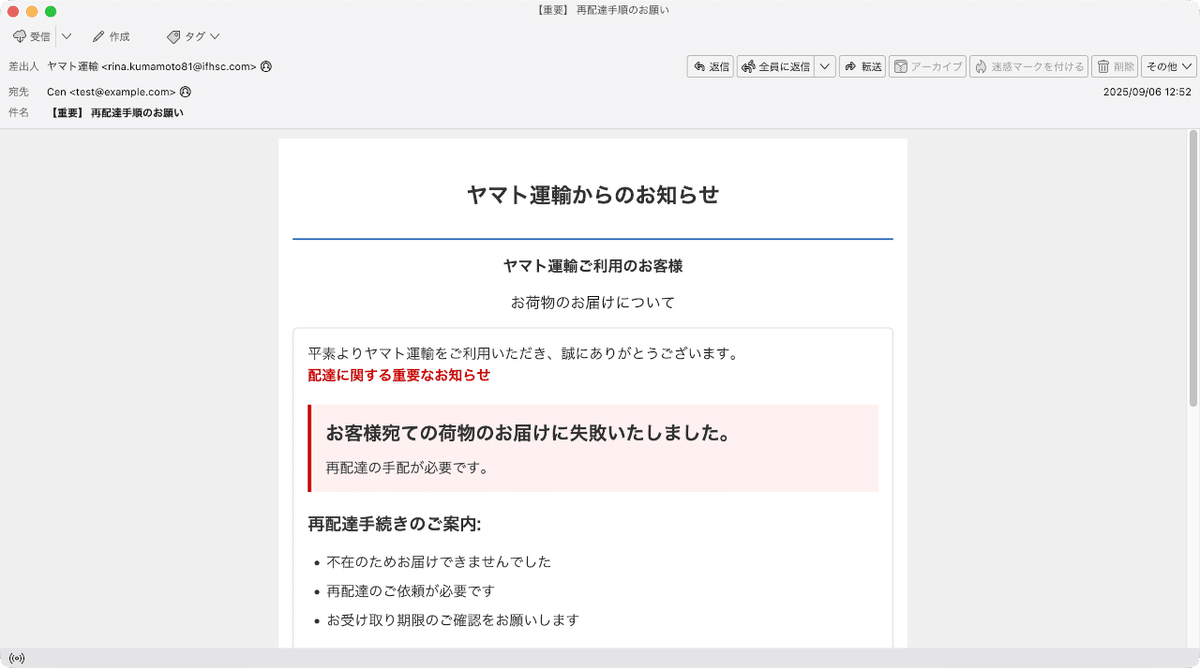Image resolution: width=1200 pixels, height=668 pixels.
Task: Expand the 受信 dropdown arrow
Action: coord(65,35)
